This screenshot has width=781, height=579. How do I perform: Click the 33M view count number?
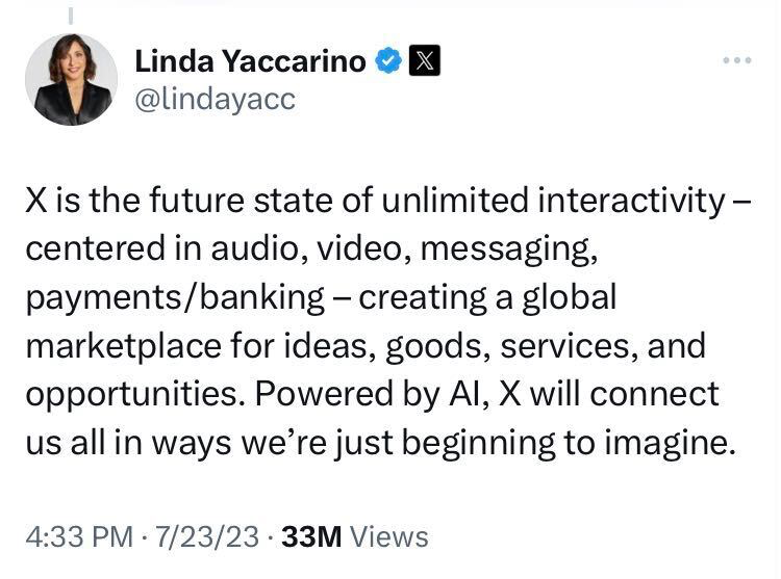tap(311, 537)
